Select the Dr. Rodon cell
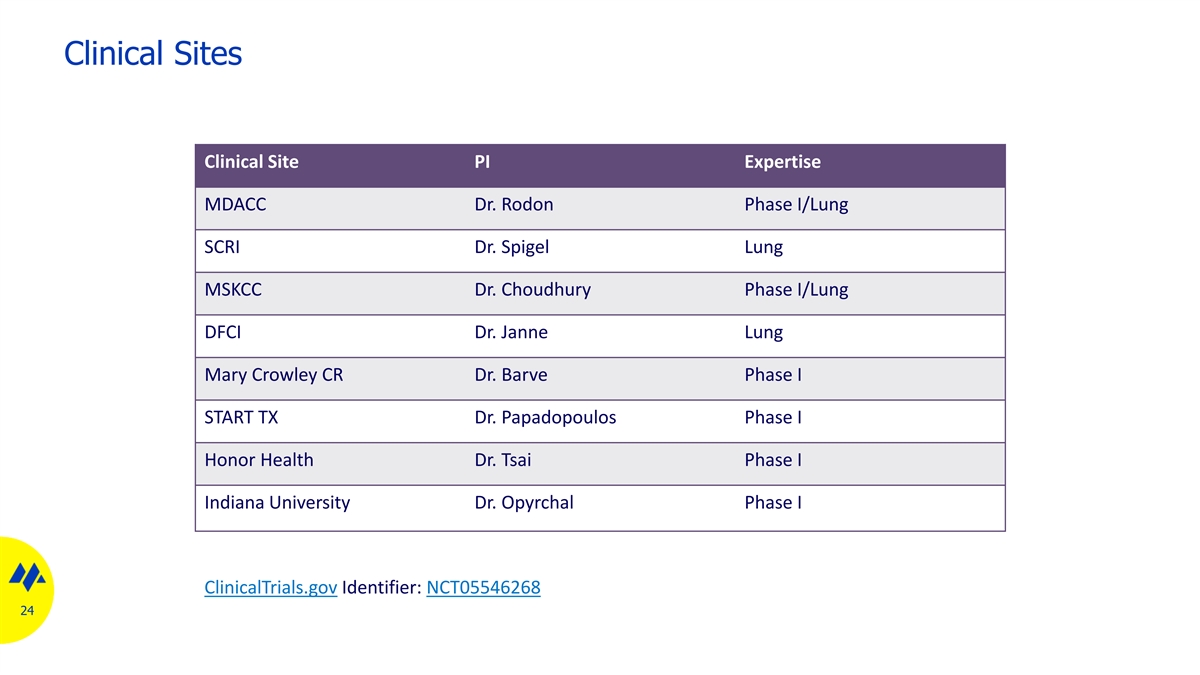The image size is (1200, 675). tap(513, 205)
